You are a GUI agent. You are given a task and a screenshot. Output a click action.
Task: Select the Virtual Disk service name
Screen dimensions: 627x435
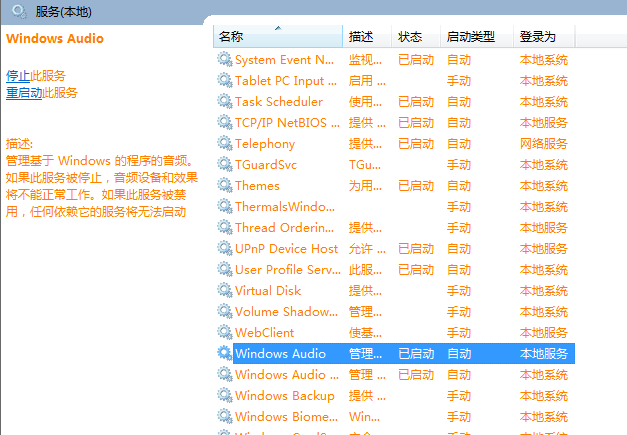pos(268,291)
